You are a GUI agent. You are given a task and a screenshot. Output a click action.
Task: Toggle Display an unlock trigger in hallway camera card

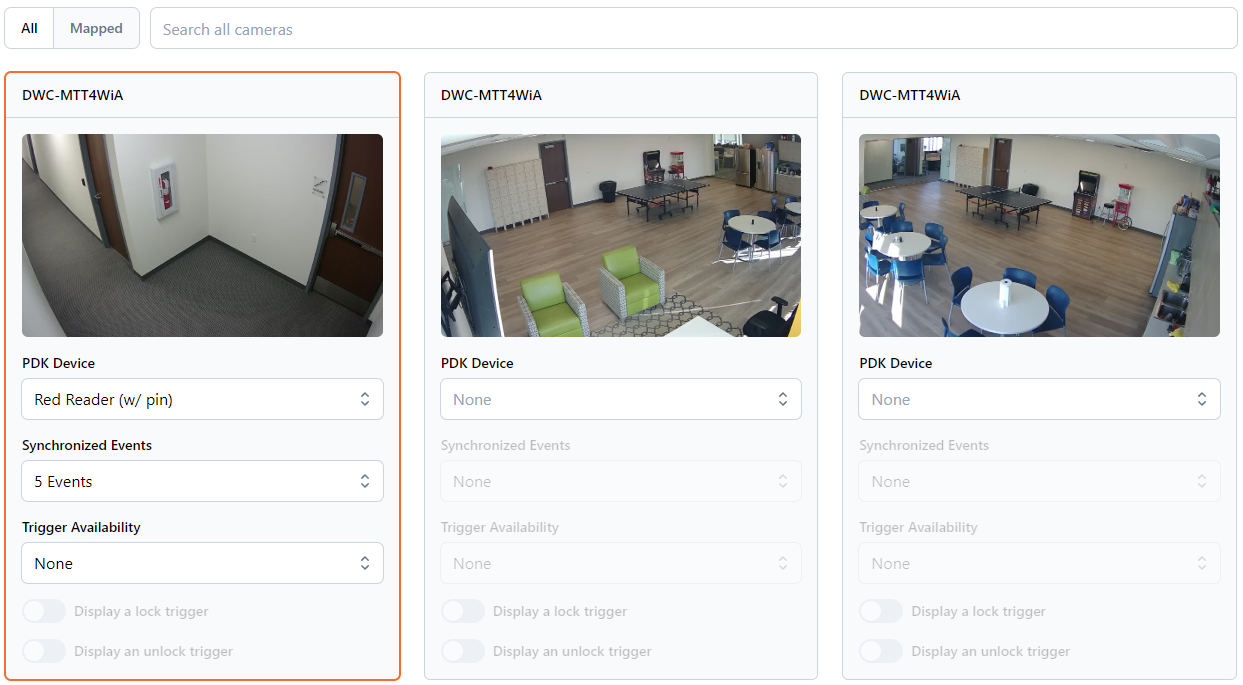pyautogui.click(x=44, y=651)
